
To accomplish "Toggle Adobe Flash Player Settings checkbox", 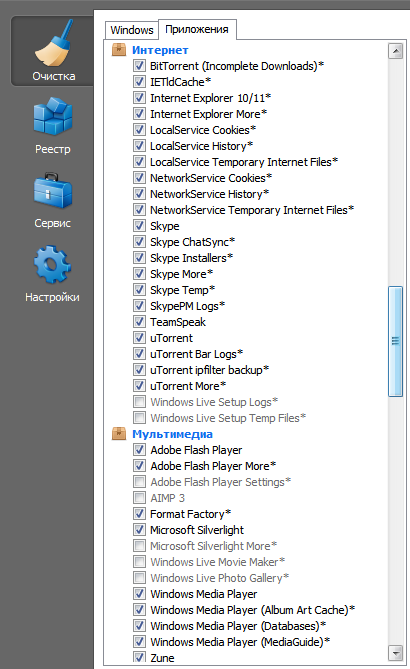I will [x=139, y=482].
